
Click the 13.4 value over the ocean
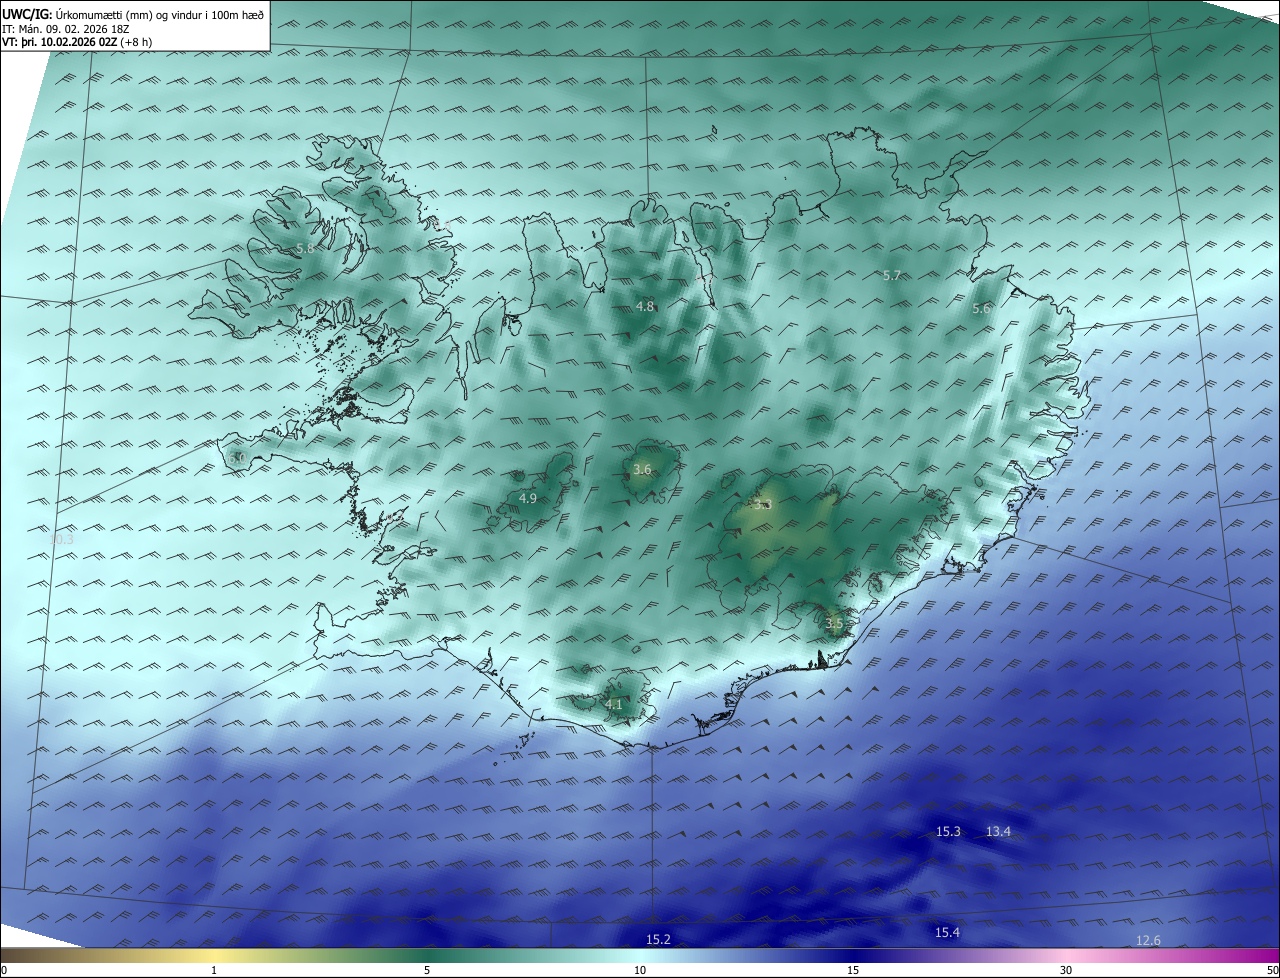click(998, 832)
